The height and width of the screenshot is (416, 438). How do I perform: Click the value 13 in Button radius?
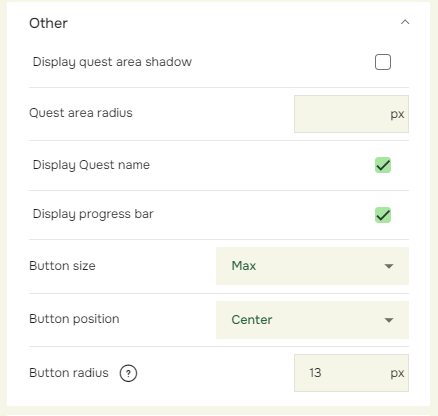pyautogui.click(x=315, y=373)
